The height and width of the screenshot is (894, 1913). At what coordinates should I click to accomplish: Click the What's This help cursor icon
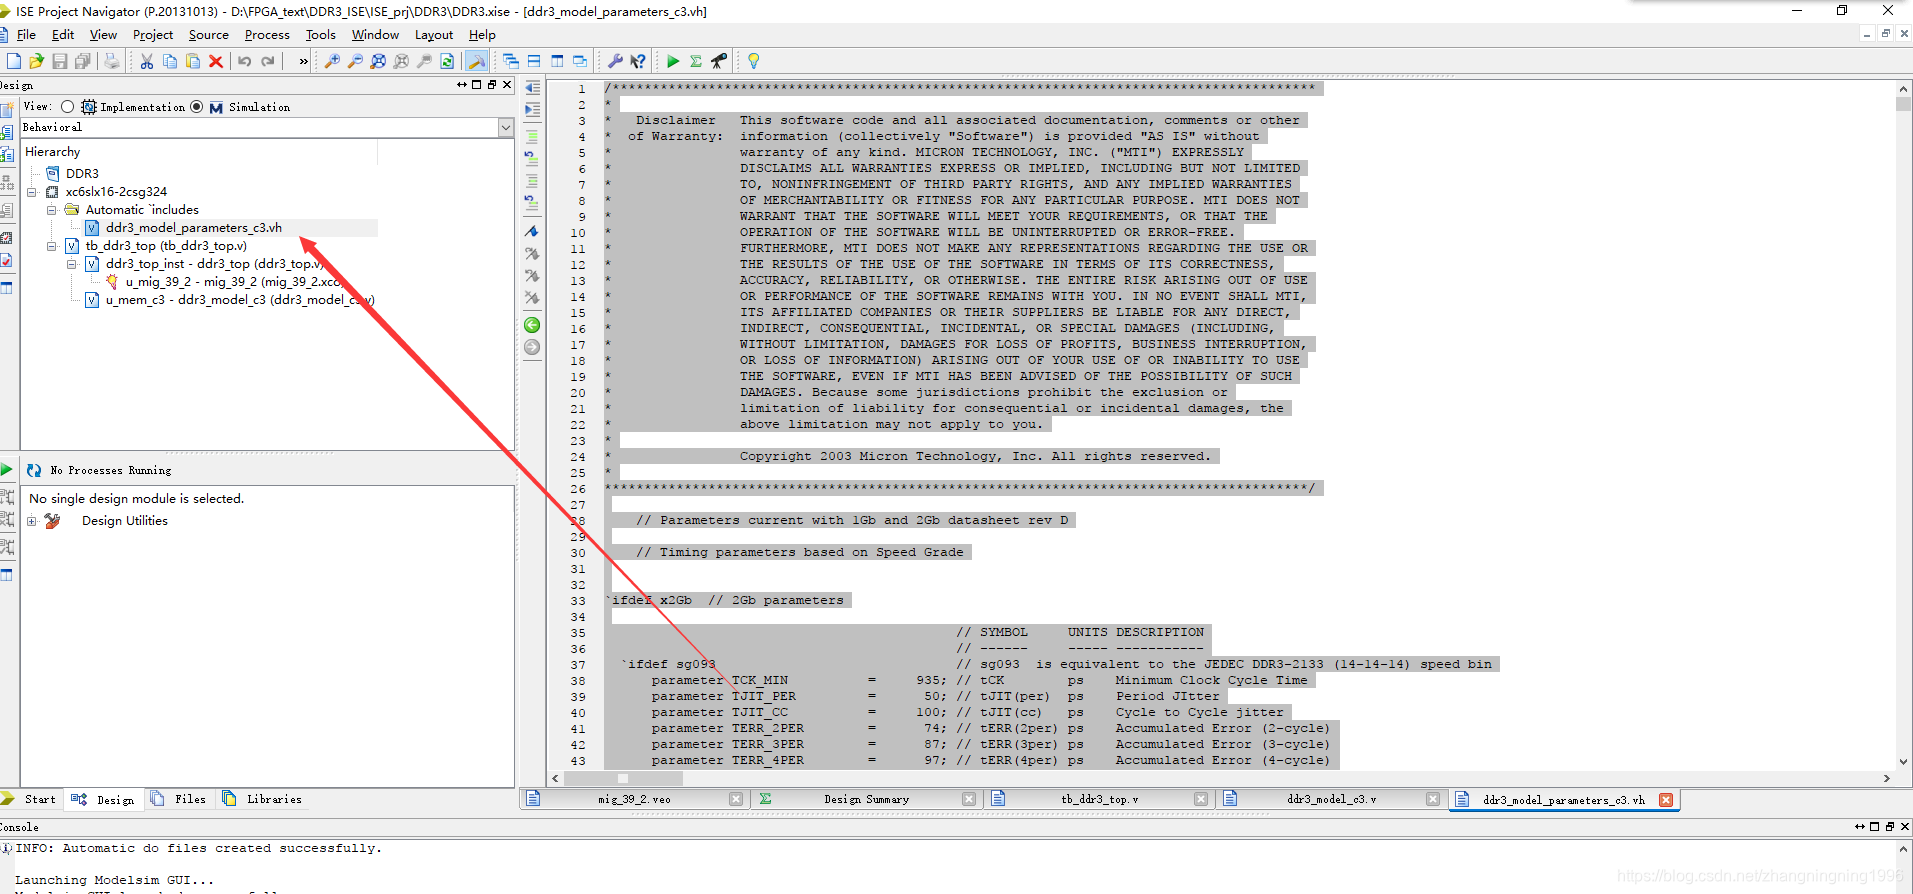(638, 61)
